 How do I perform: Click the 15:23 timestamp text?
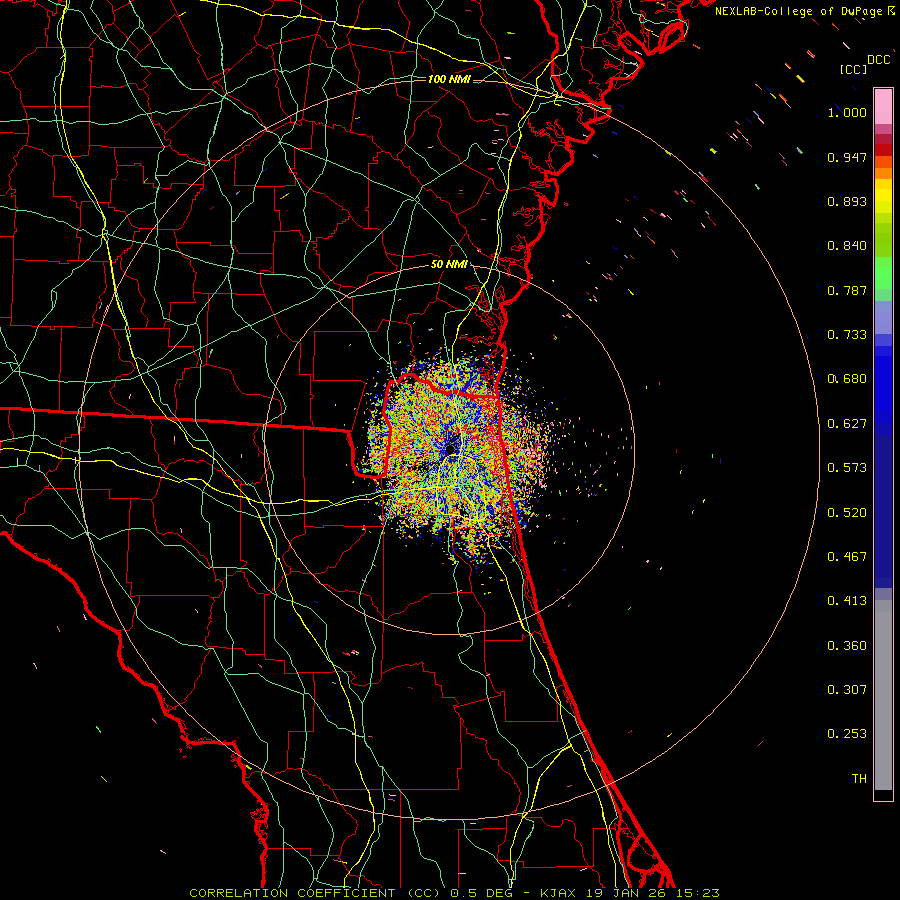697,893
